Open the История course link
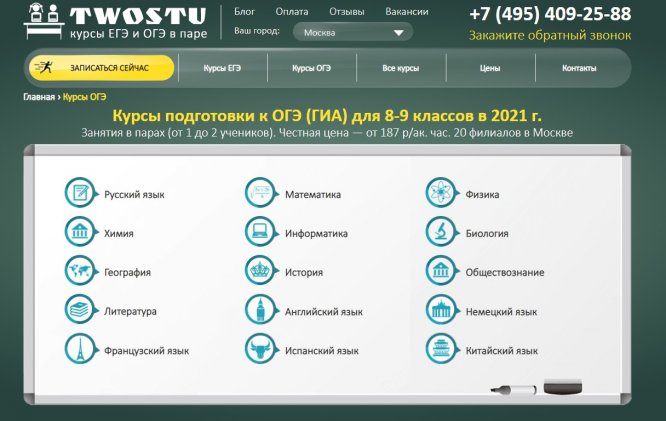This screenshot has height=421, width=666. 304,272
